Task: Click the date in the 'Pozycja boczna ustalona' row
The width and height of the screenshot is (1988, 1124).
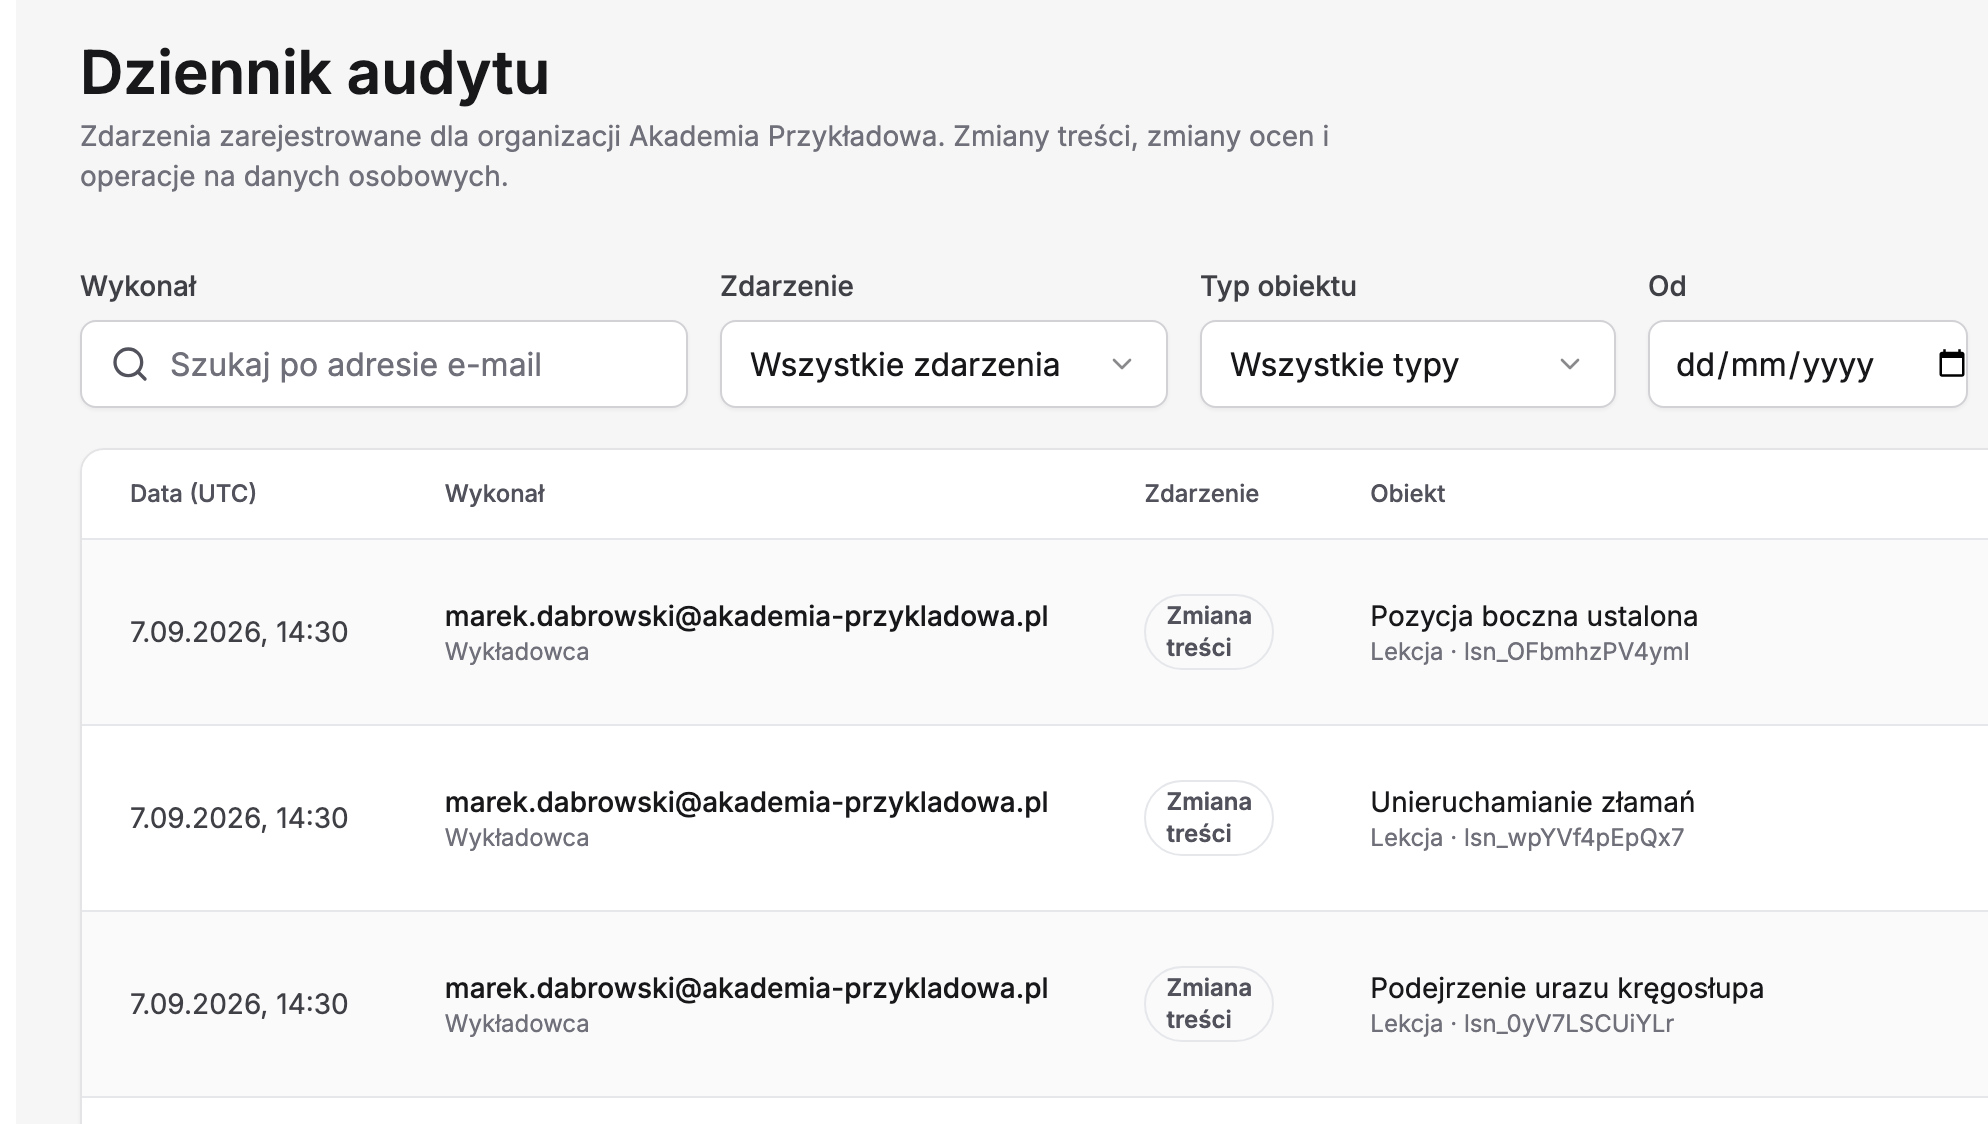Action: click(x=239, y=632)
